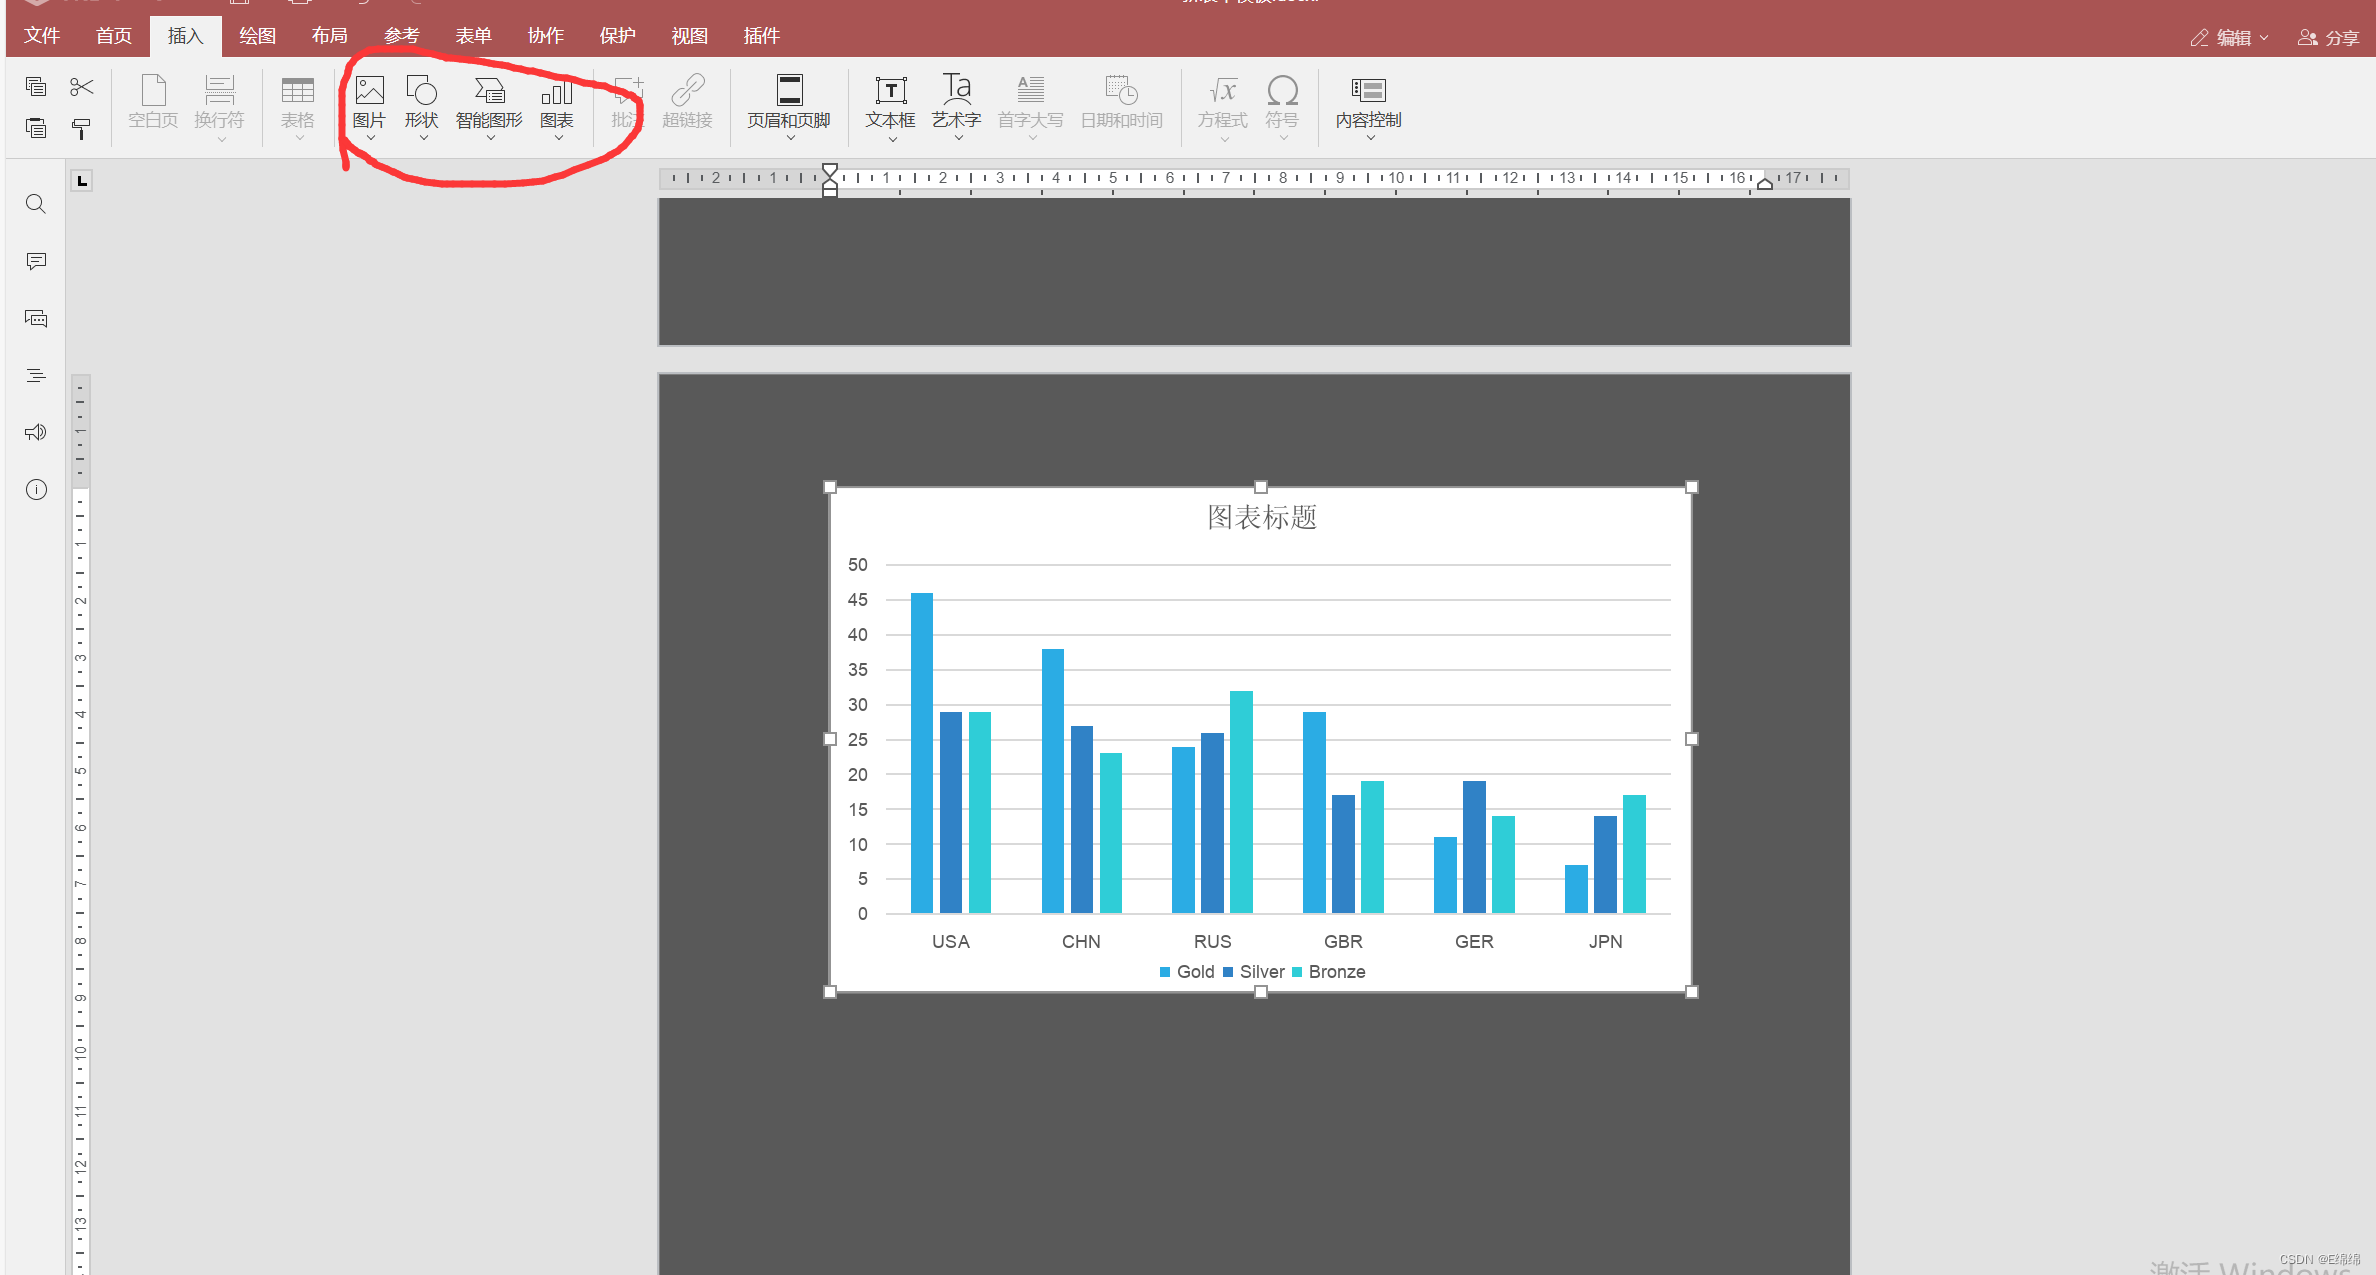Click the Paste clipboard icon
The image size is (2376, 1275).
coord(36,128)
